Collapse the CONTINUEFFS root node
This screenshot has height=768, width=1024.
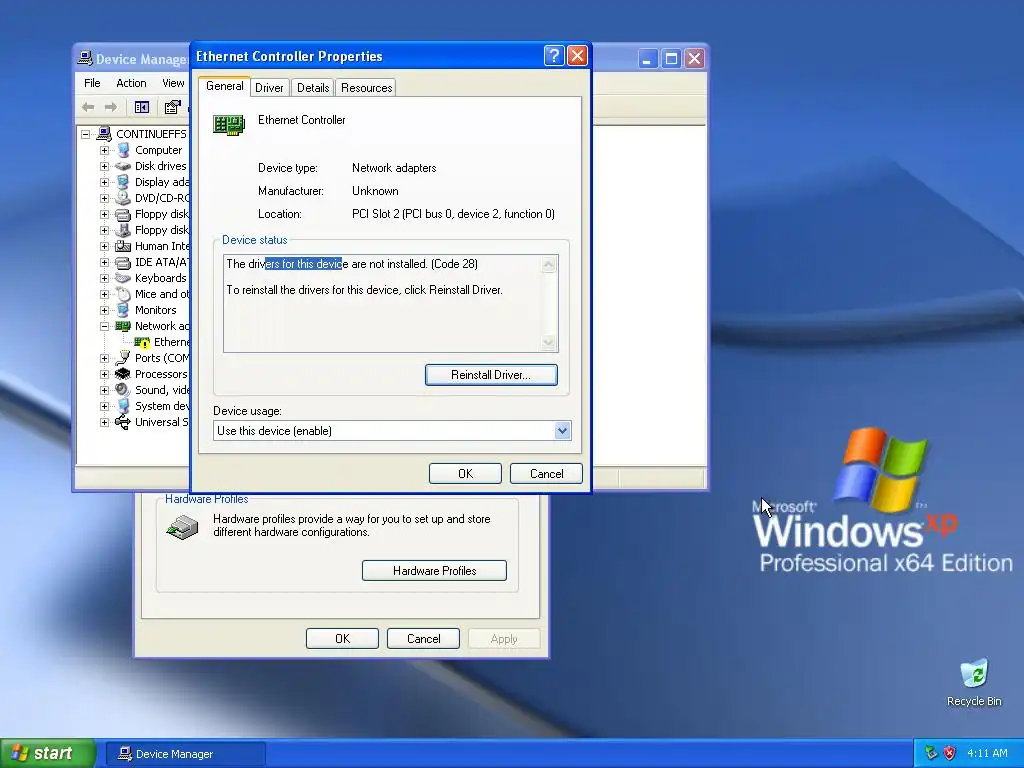pyautogui.click(x=86, y=134)
